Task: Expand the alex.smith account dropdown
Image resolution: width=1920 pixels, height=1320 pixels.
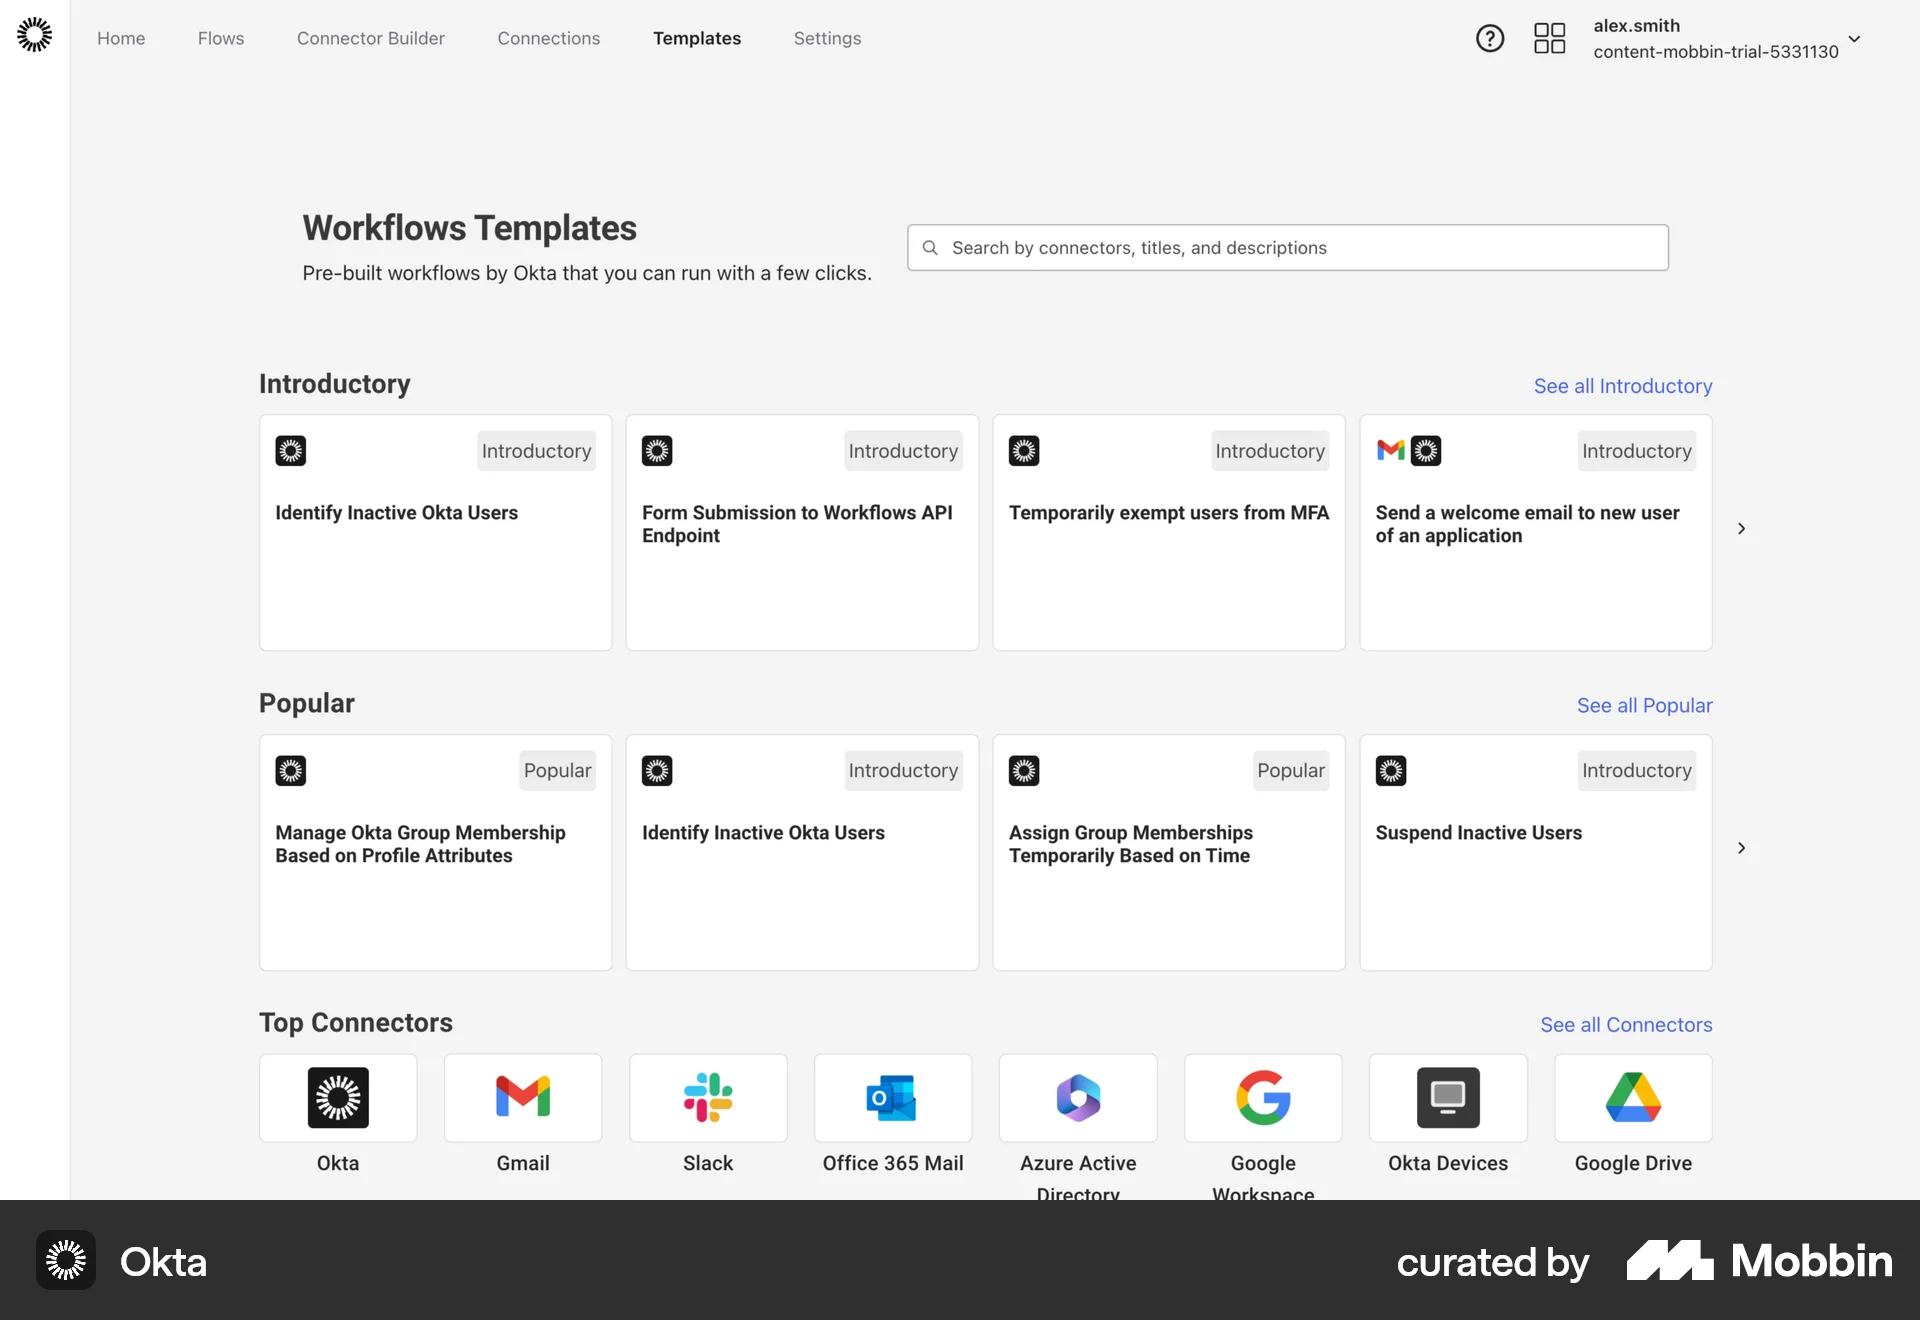Action: tap(1855, 38)
